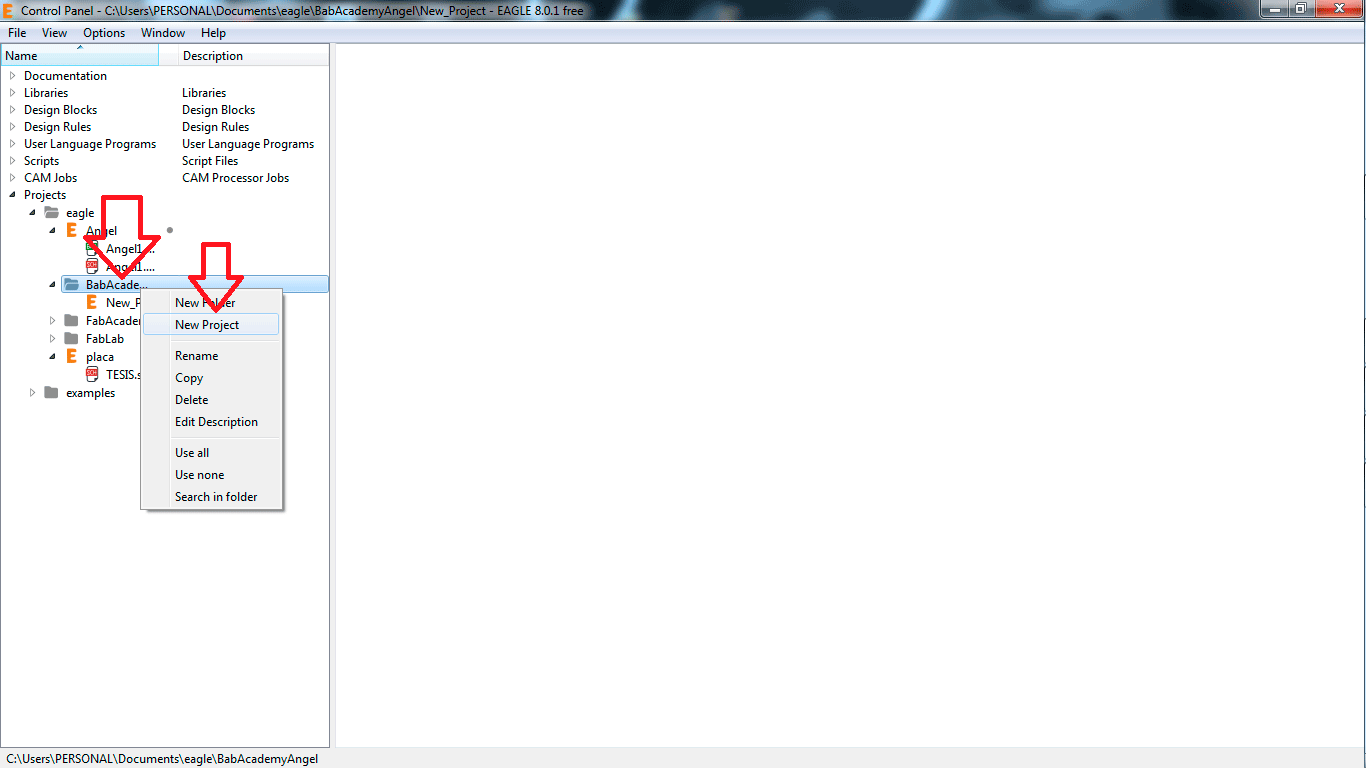This screenshot has height=768, width=1366.
Task: Expand the examples folder arrow
Action: [x=32, y=393]
